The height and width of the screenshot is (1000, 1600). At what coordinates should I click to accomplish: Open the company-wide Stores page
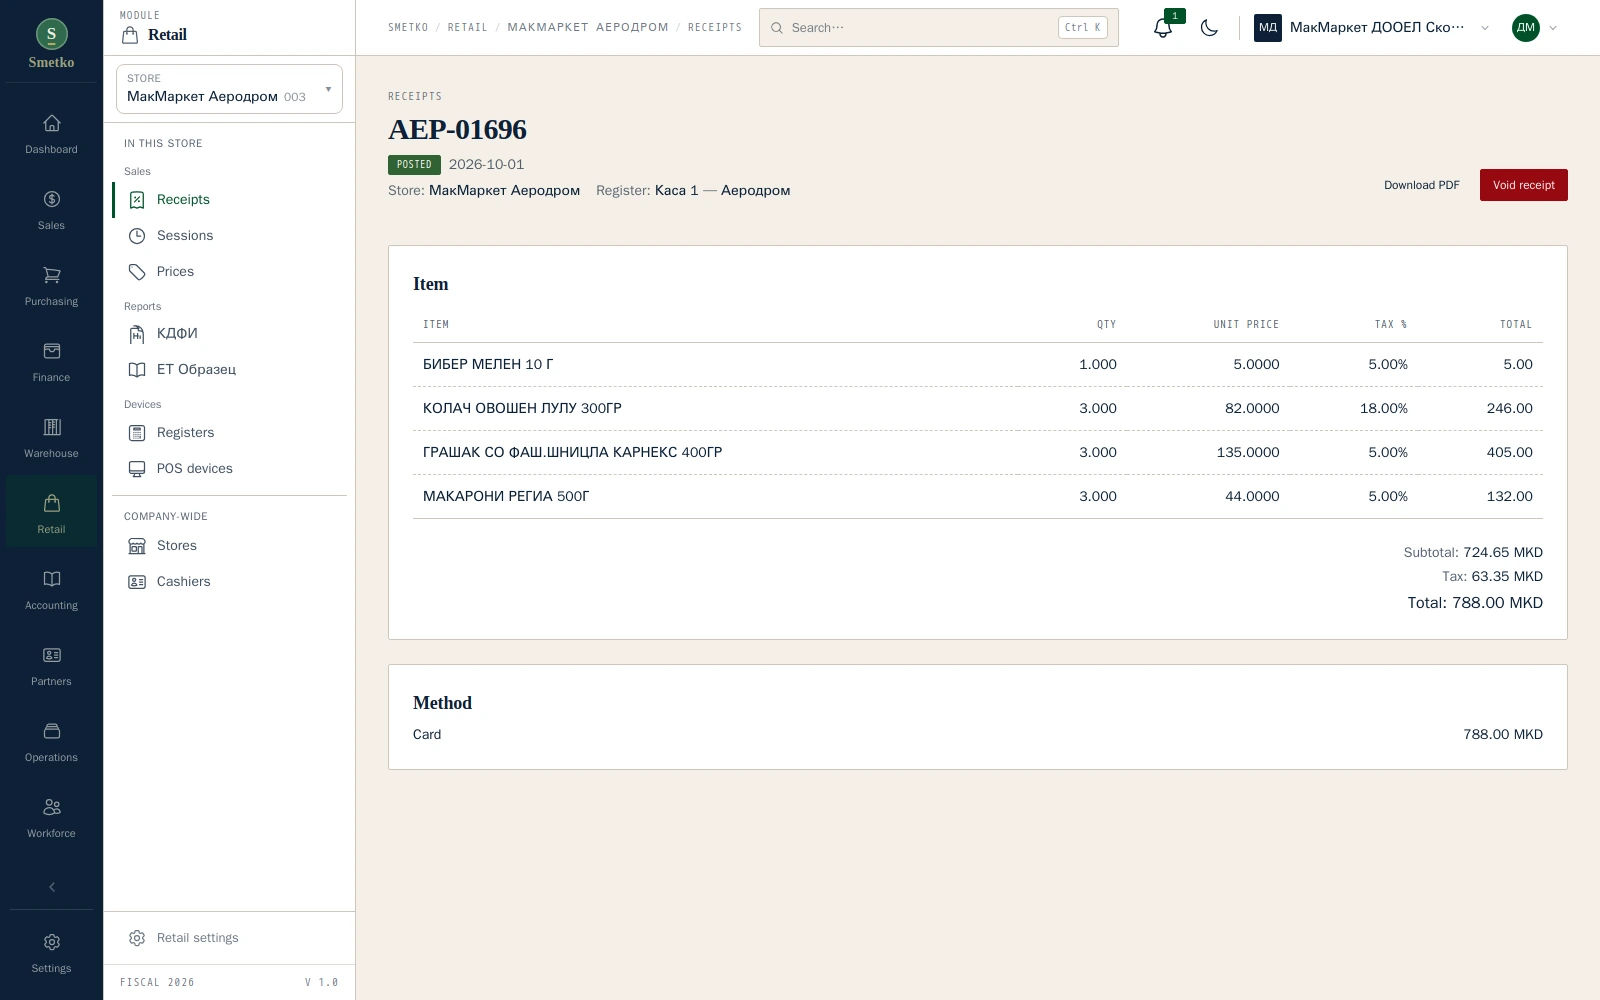[229, 546]
